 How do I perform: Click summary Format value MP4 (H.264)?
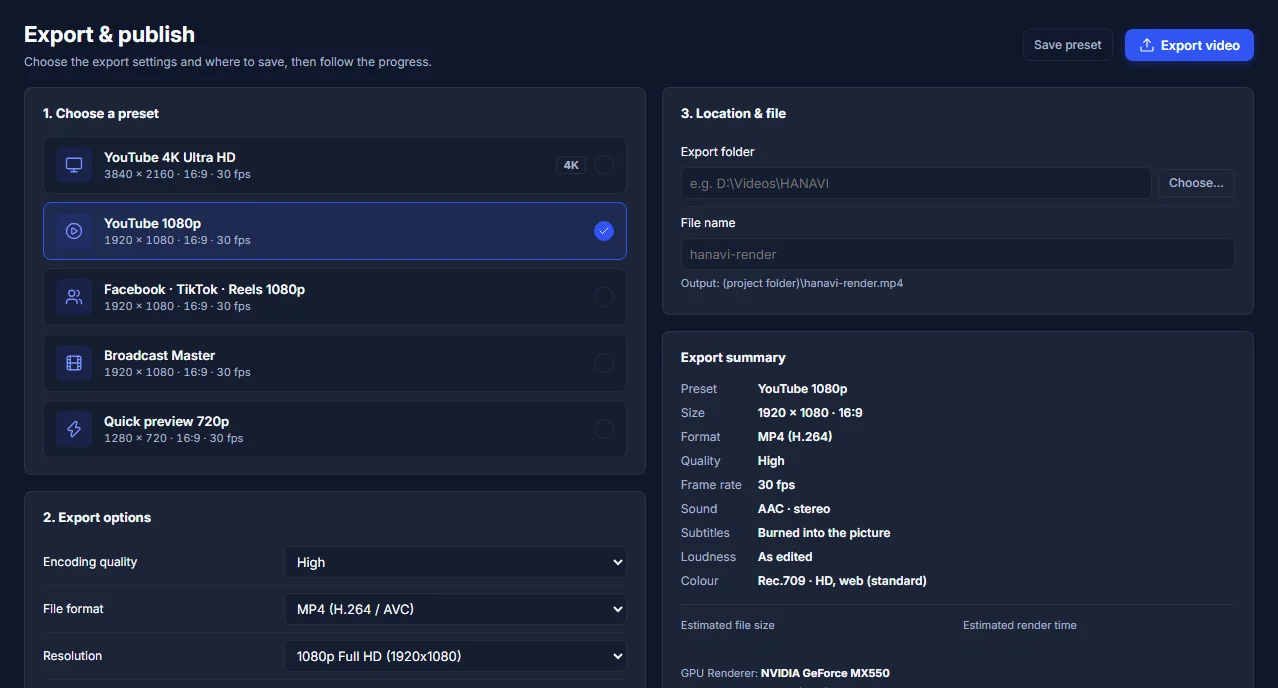[795, 437]
